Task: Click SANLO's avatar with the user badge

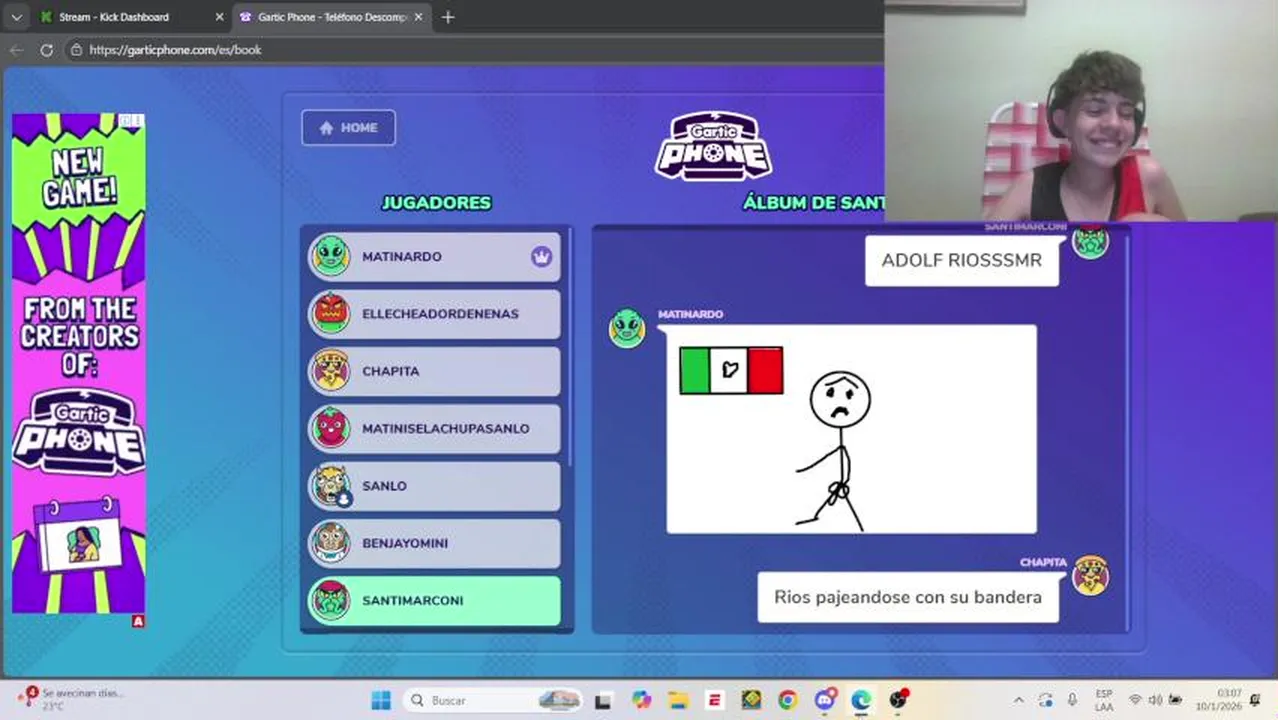Action: point(330,485)
